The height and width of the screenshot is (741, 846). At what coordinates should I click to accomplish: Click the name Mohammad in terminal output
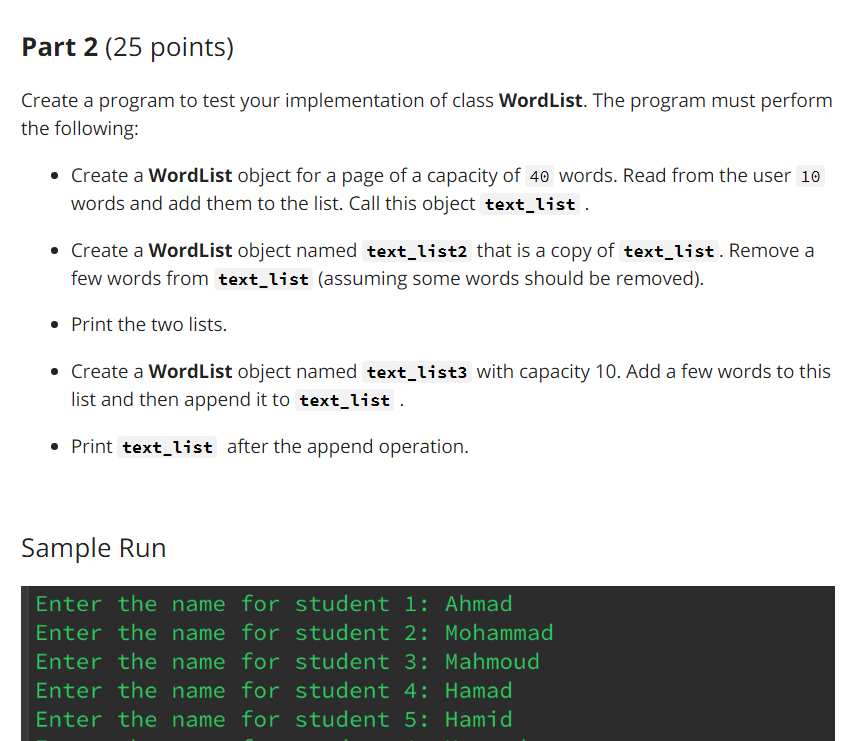tap(499, 632)
